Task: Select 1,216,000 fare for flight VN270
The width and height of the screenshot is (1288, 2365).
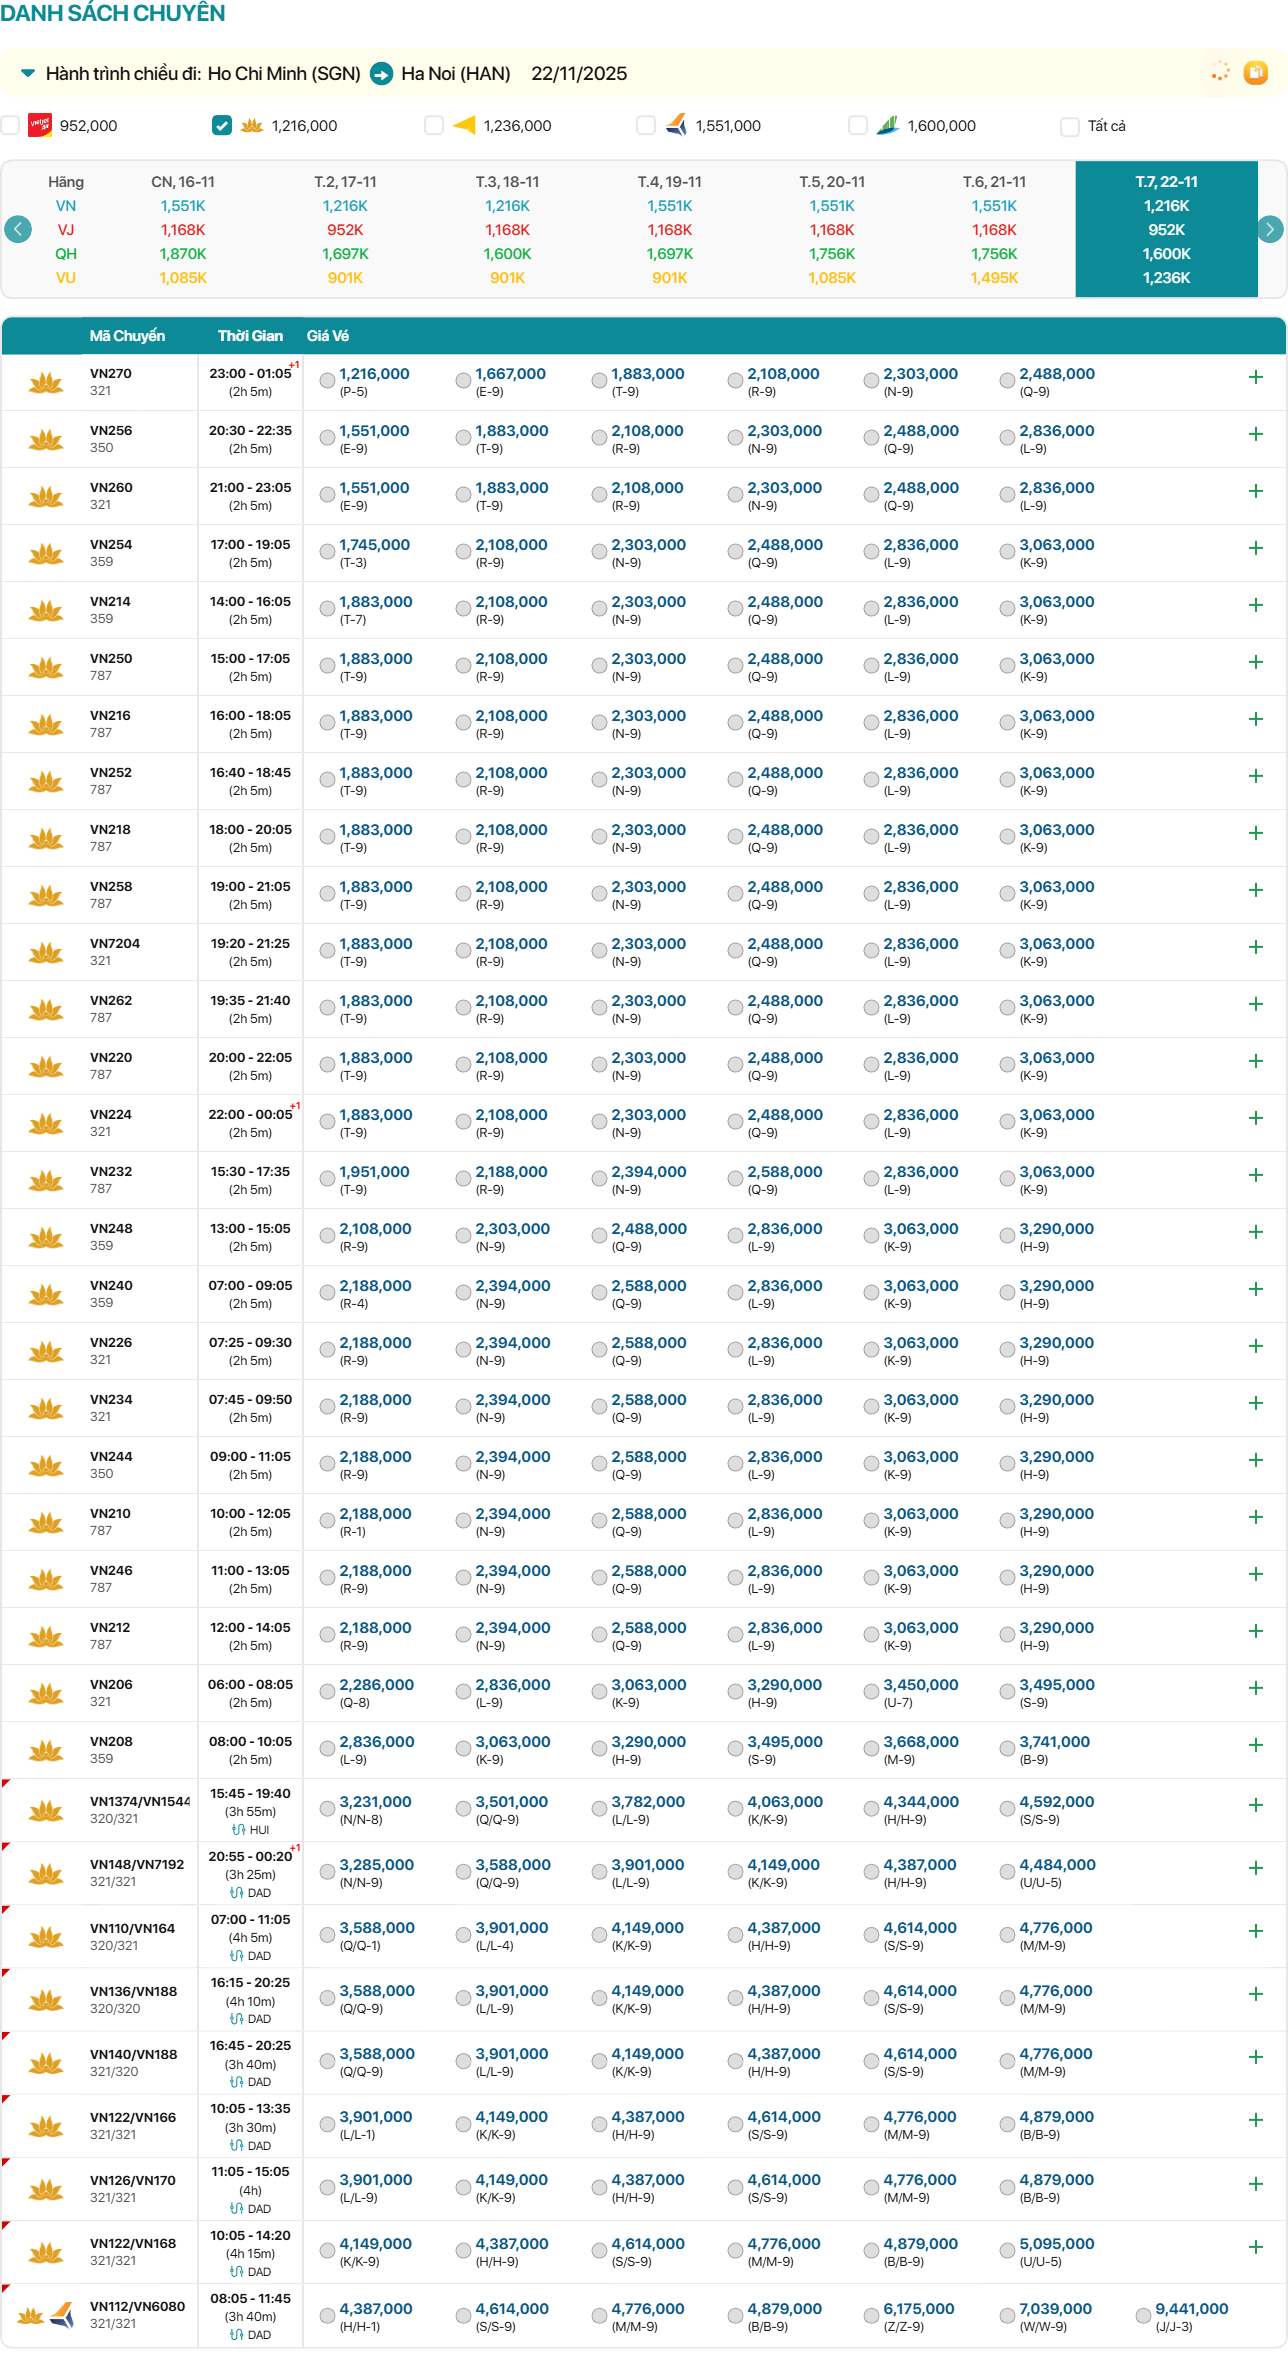Action: (328, 381)
